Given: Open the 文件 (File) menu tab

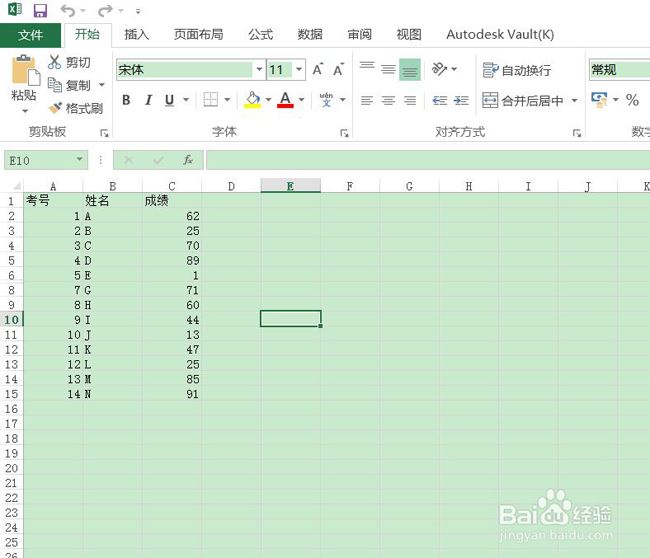Looking at the screenshot, I should coord(31,34).
